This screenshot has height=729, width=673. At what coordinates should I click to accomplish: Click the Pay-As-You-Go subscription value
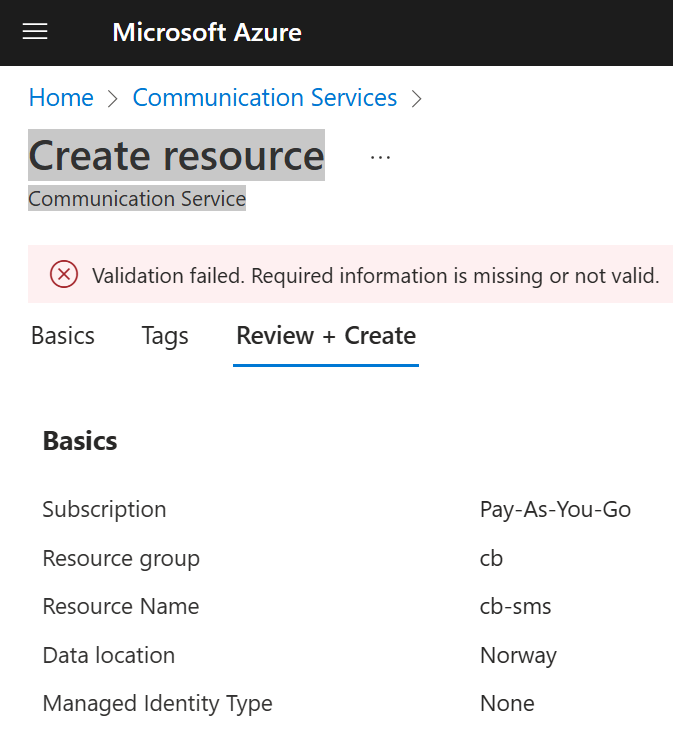[555, 509]
